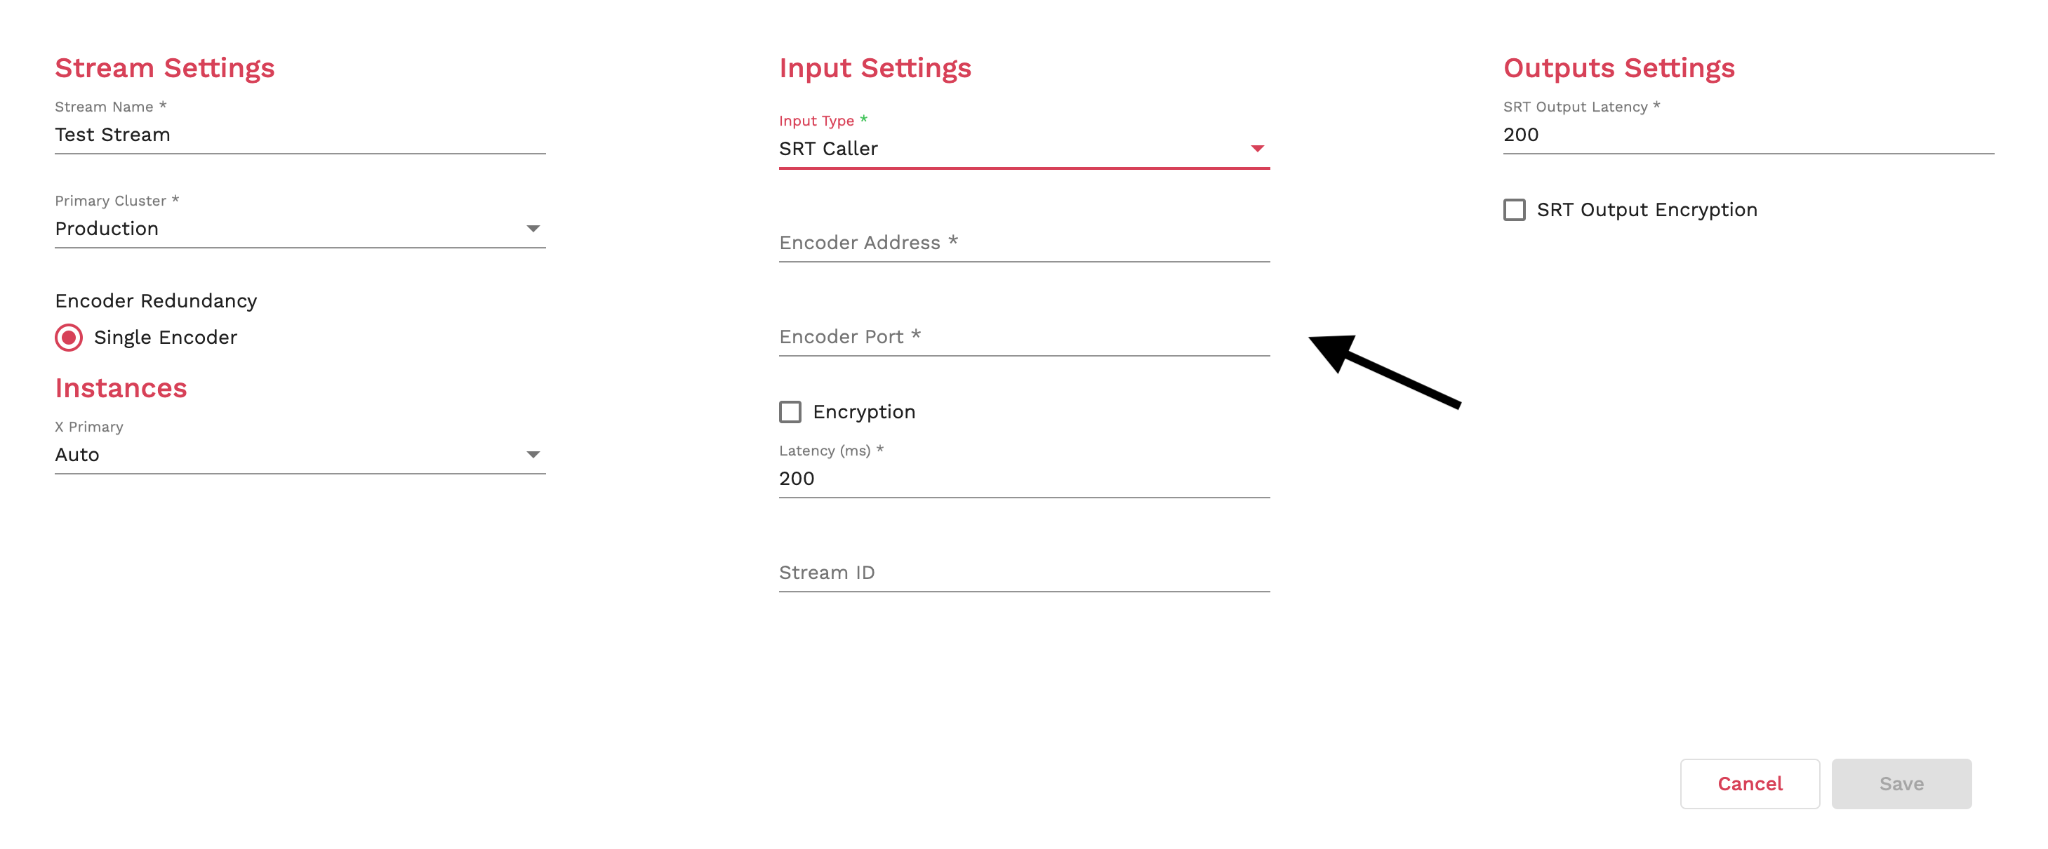Click the SRT Output Encryption label text
Image resolution: width=2048 pixels, height=849 pixels.
point(1646,210)
